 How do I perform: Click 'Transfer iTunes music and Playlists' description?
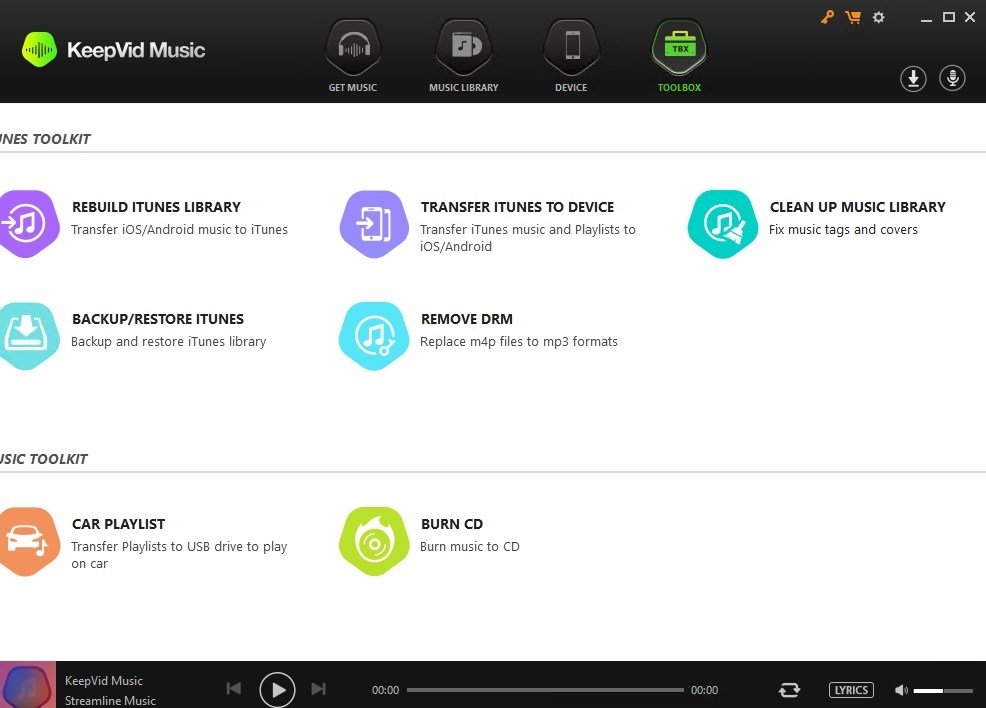pyautogui.click(x=528, y=238)
